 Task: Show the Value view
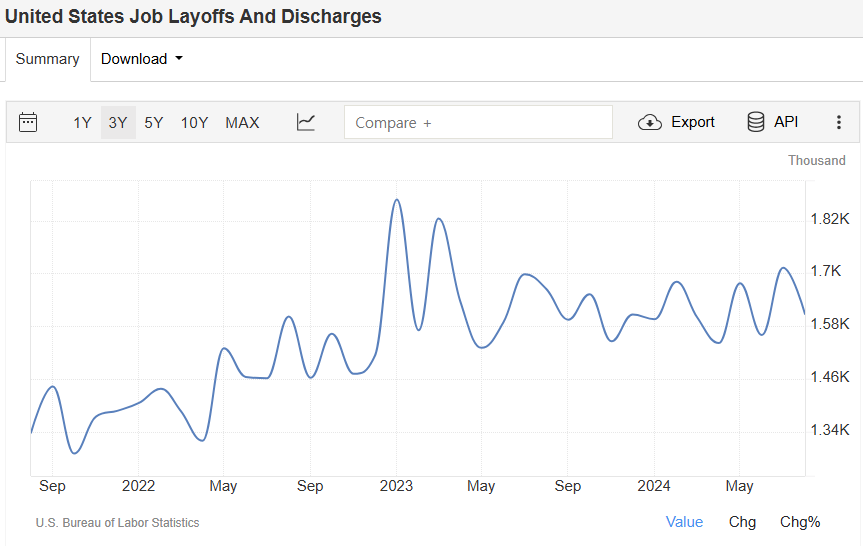click(684, 522)
